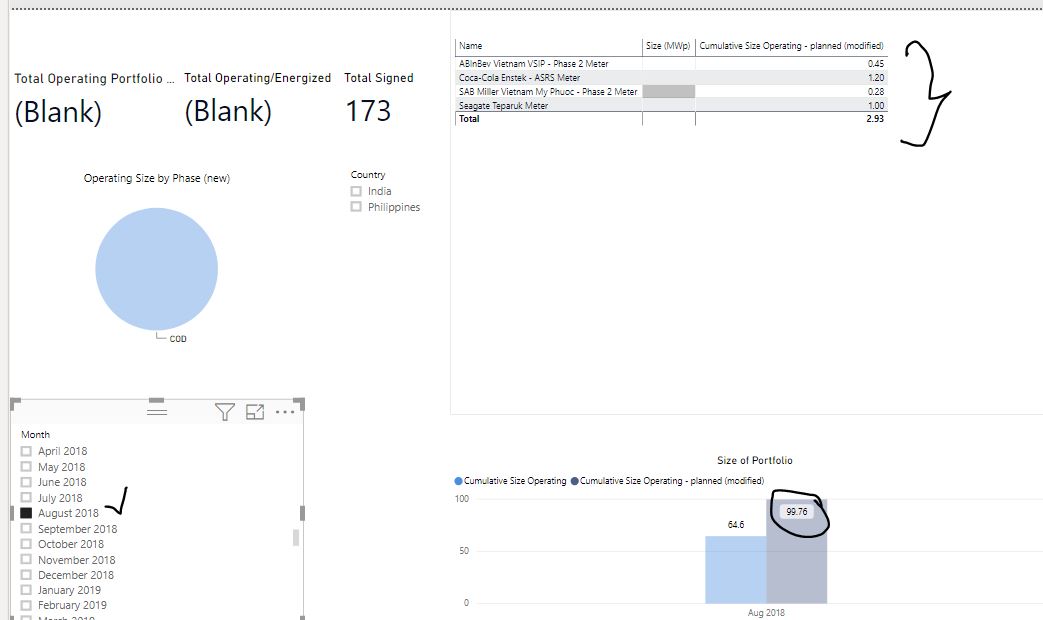Click the slicer header drag handle lines

[x=157, y=411]
